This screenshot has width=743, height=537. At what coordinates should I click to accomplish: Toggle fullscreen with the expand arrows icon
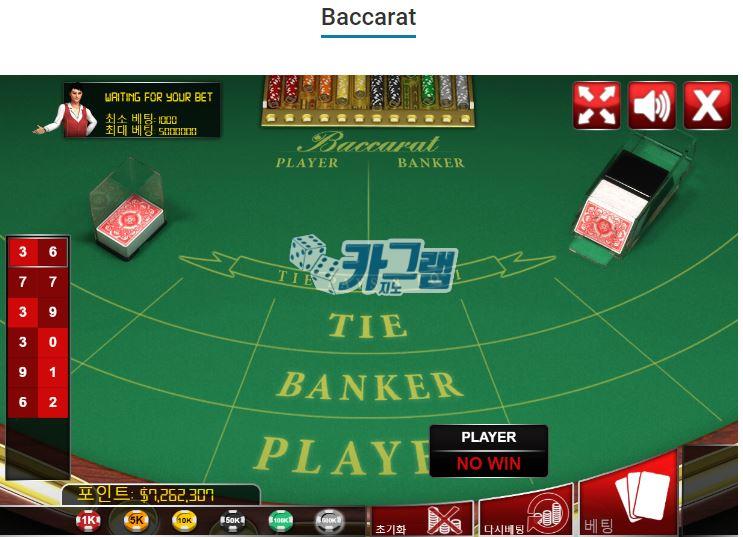(597, 106)
